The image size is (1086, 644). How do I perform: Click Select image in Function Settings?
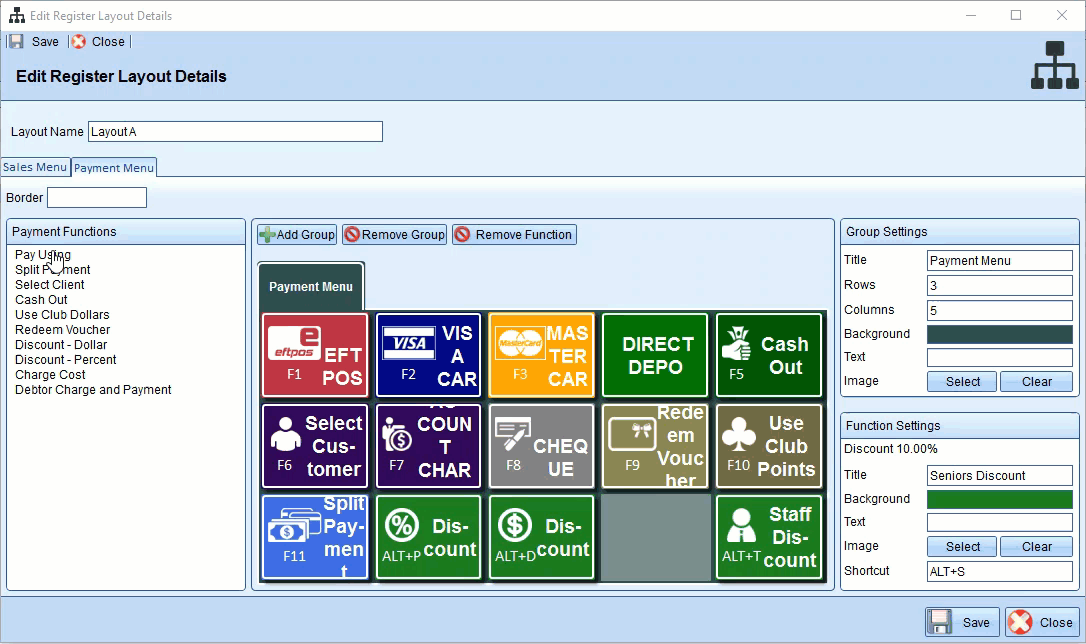pos(962,546)
